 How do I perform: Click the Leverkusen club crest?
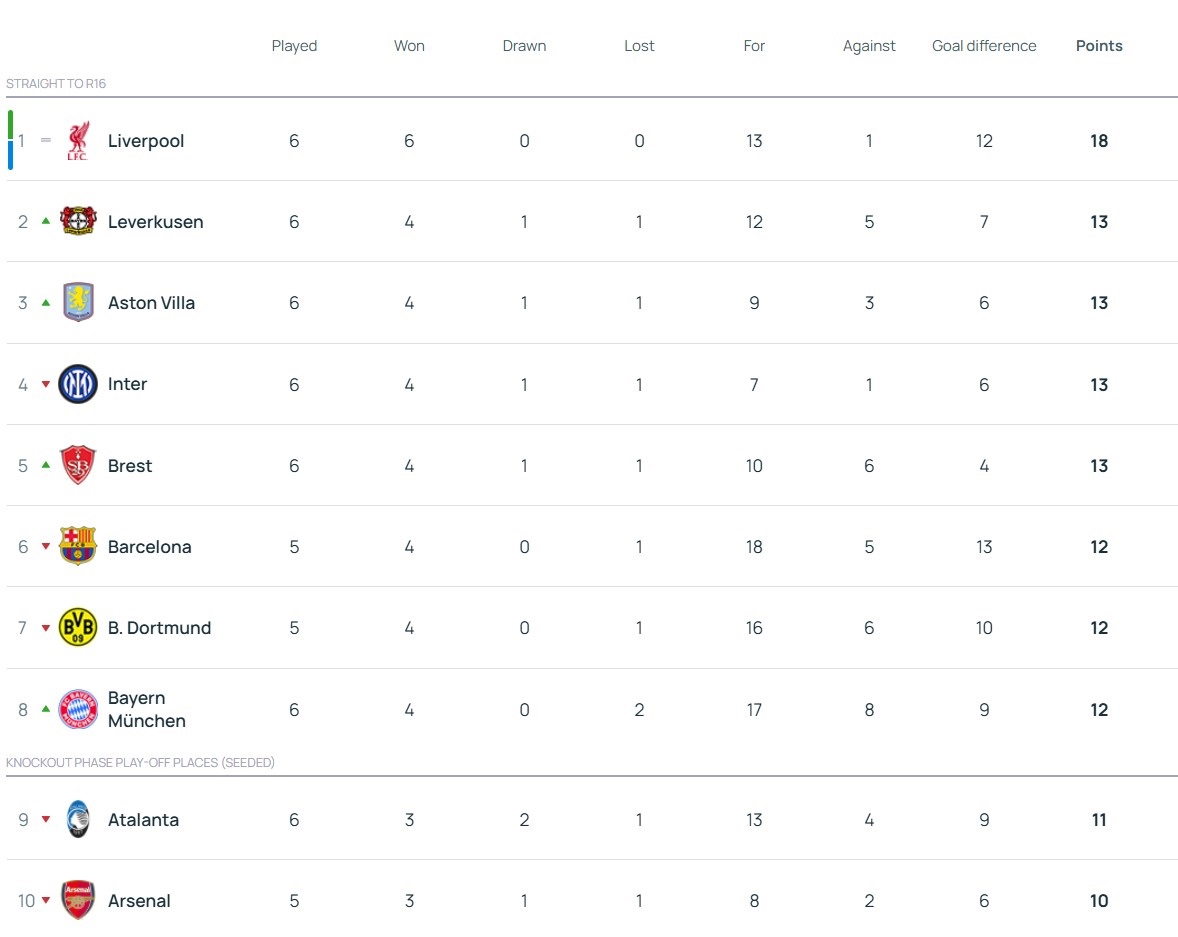(x=78, y=222)
